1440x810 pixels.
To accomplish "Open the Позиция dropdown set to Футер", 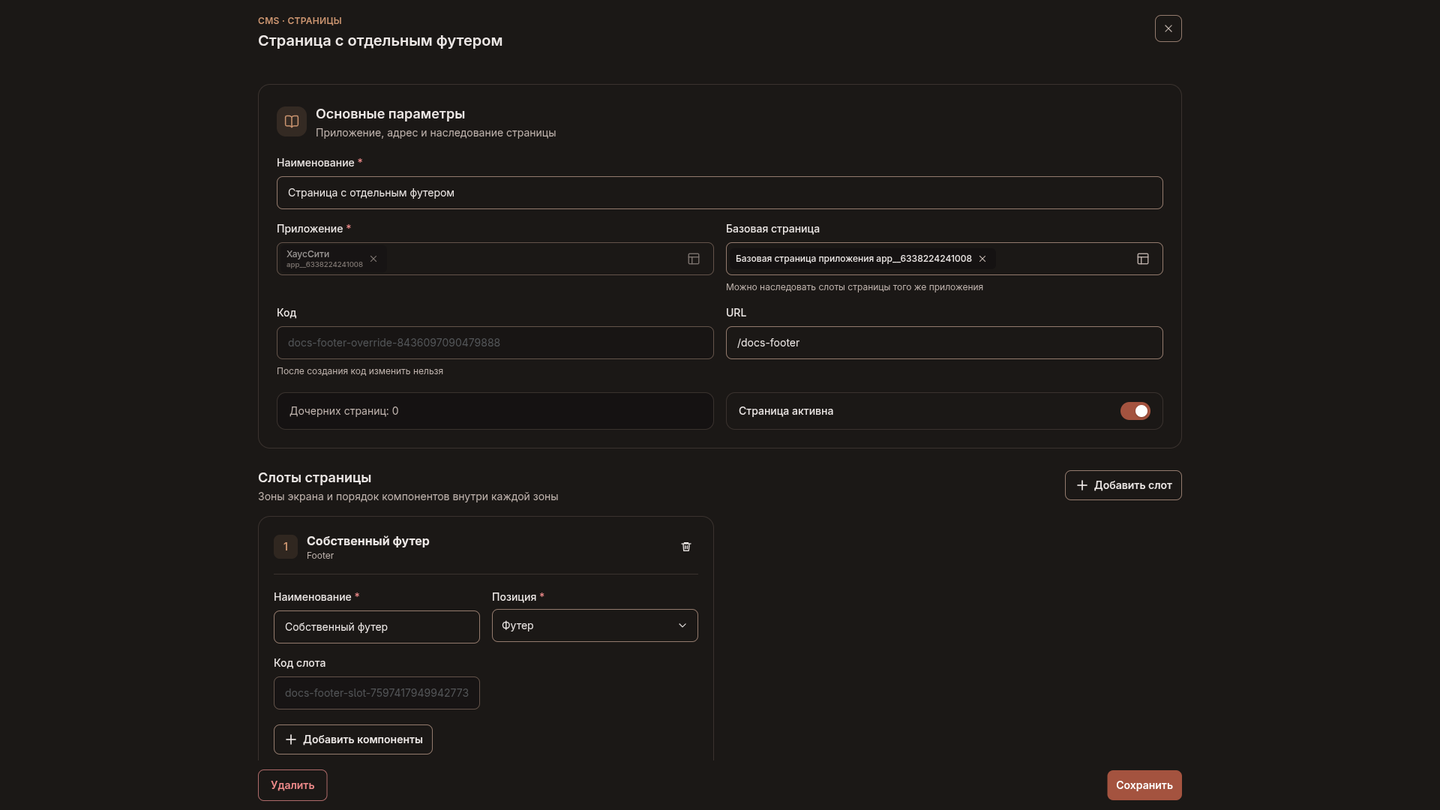I will pyautogui.click(x=595, y=626).
